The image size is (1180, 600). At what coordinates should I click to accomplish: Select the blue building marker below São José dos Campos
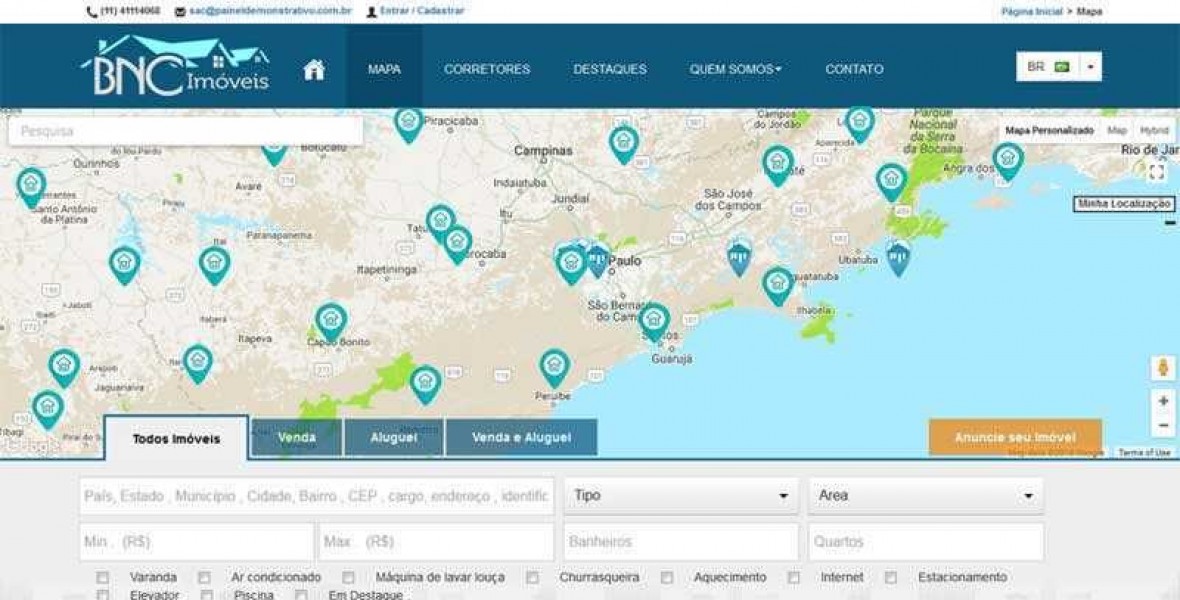tap(739, 258)
